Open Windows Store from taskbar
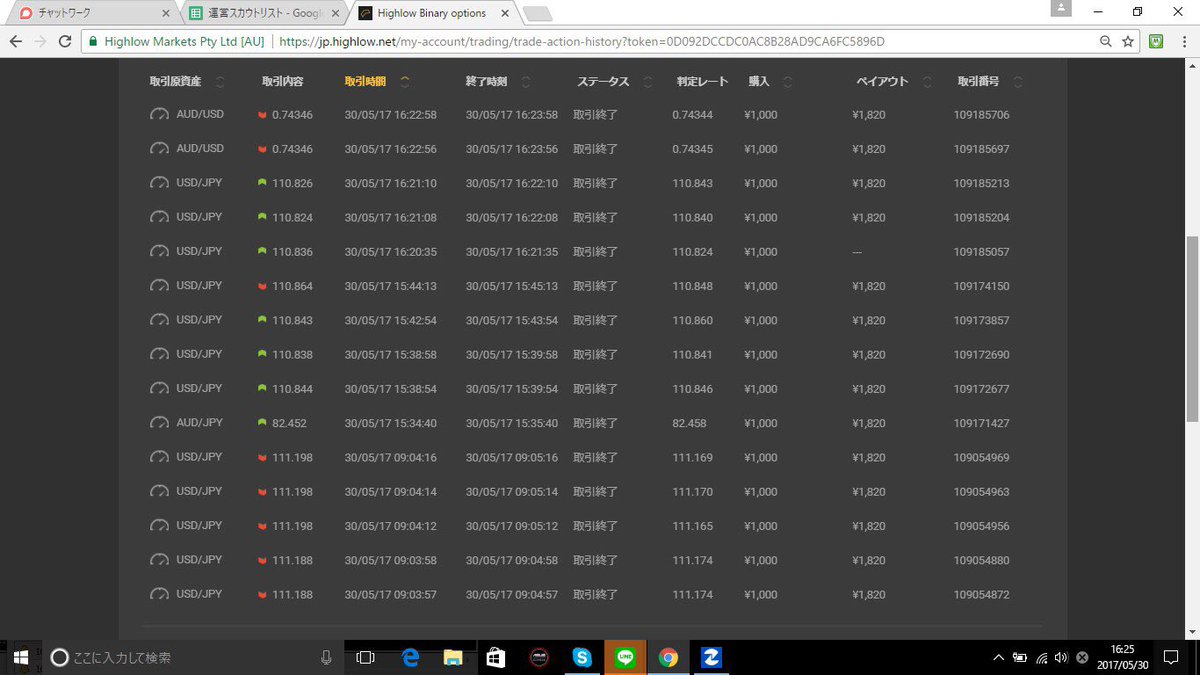Viewport: 1200px width, 675px height. [496, 658]
